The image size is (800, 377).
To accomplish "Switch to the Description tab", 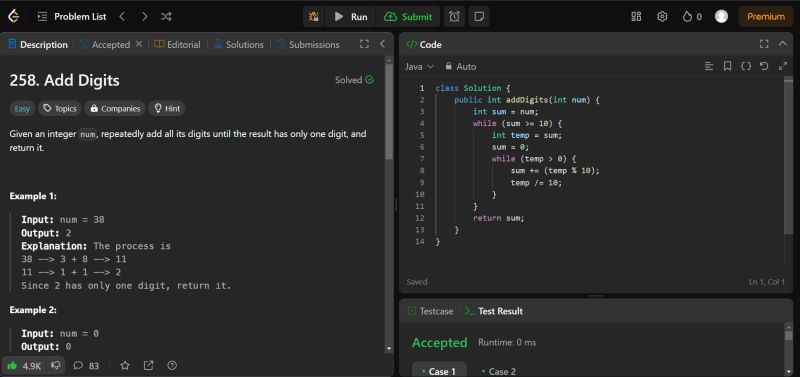I will click(x=38, y=44).
